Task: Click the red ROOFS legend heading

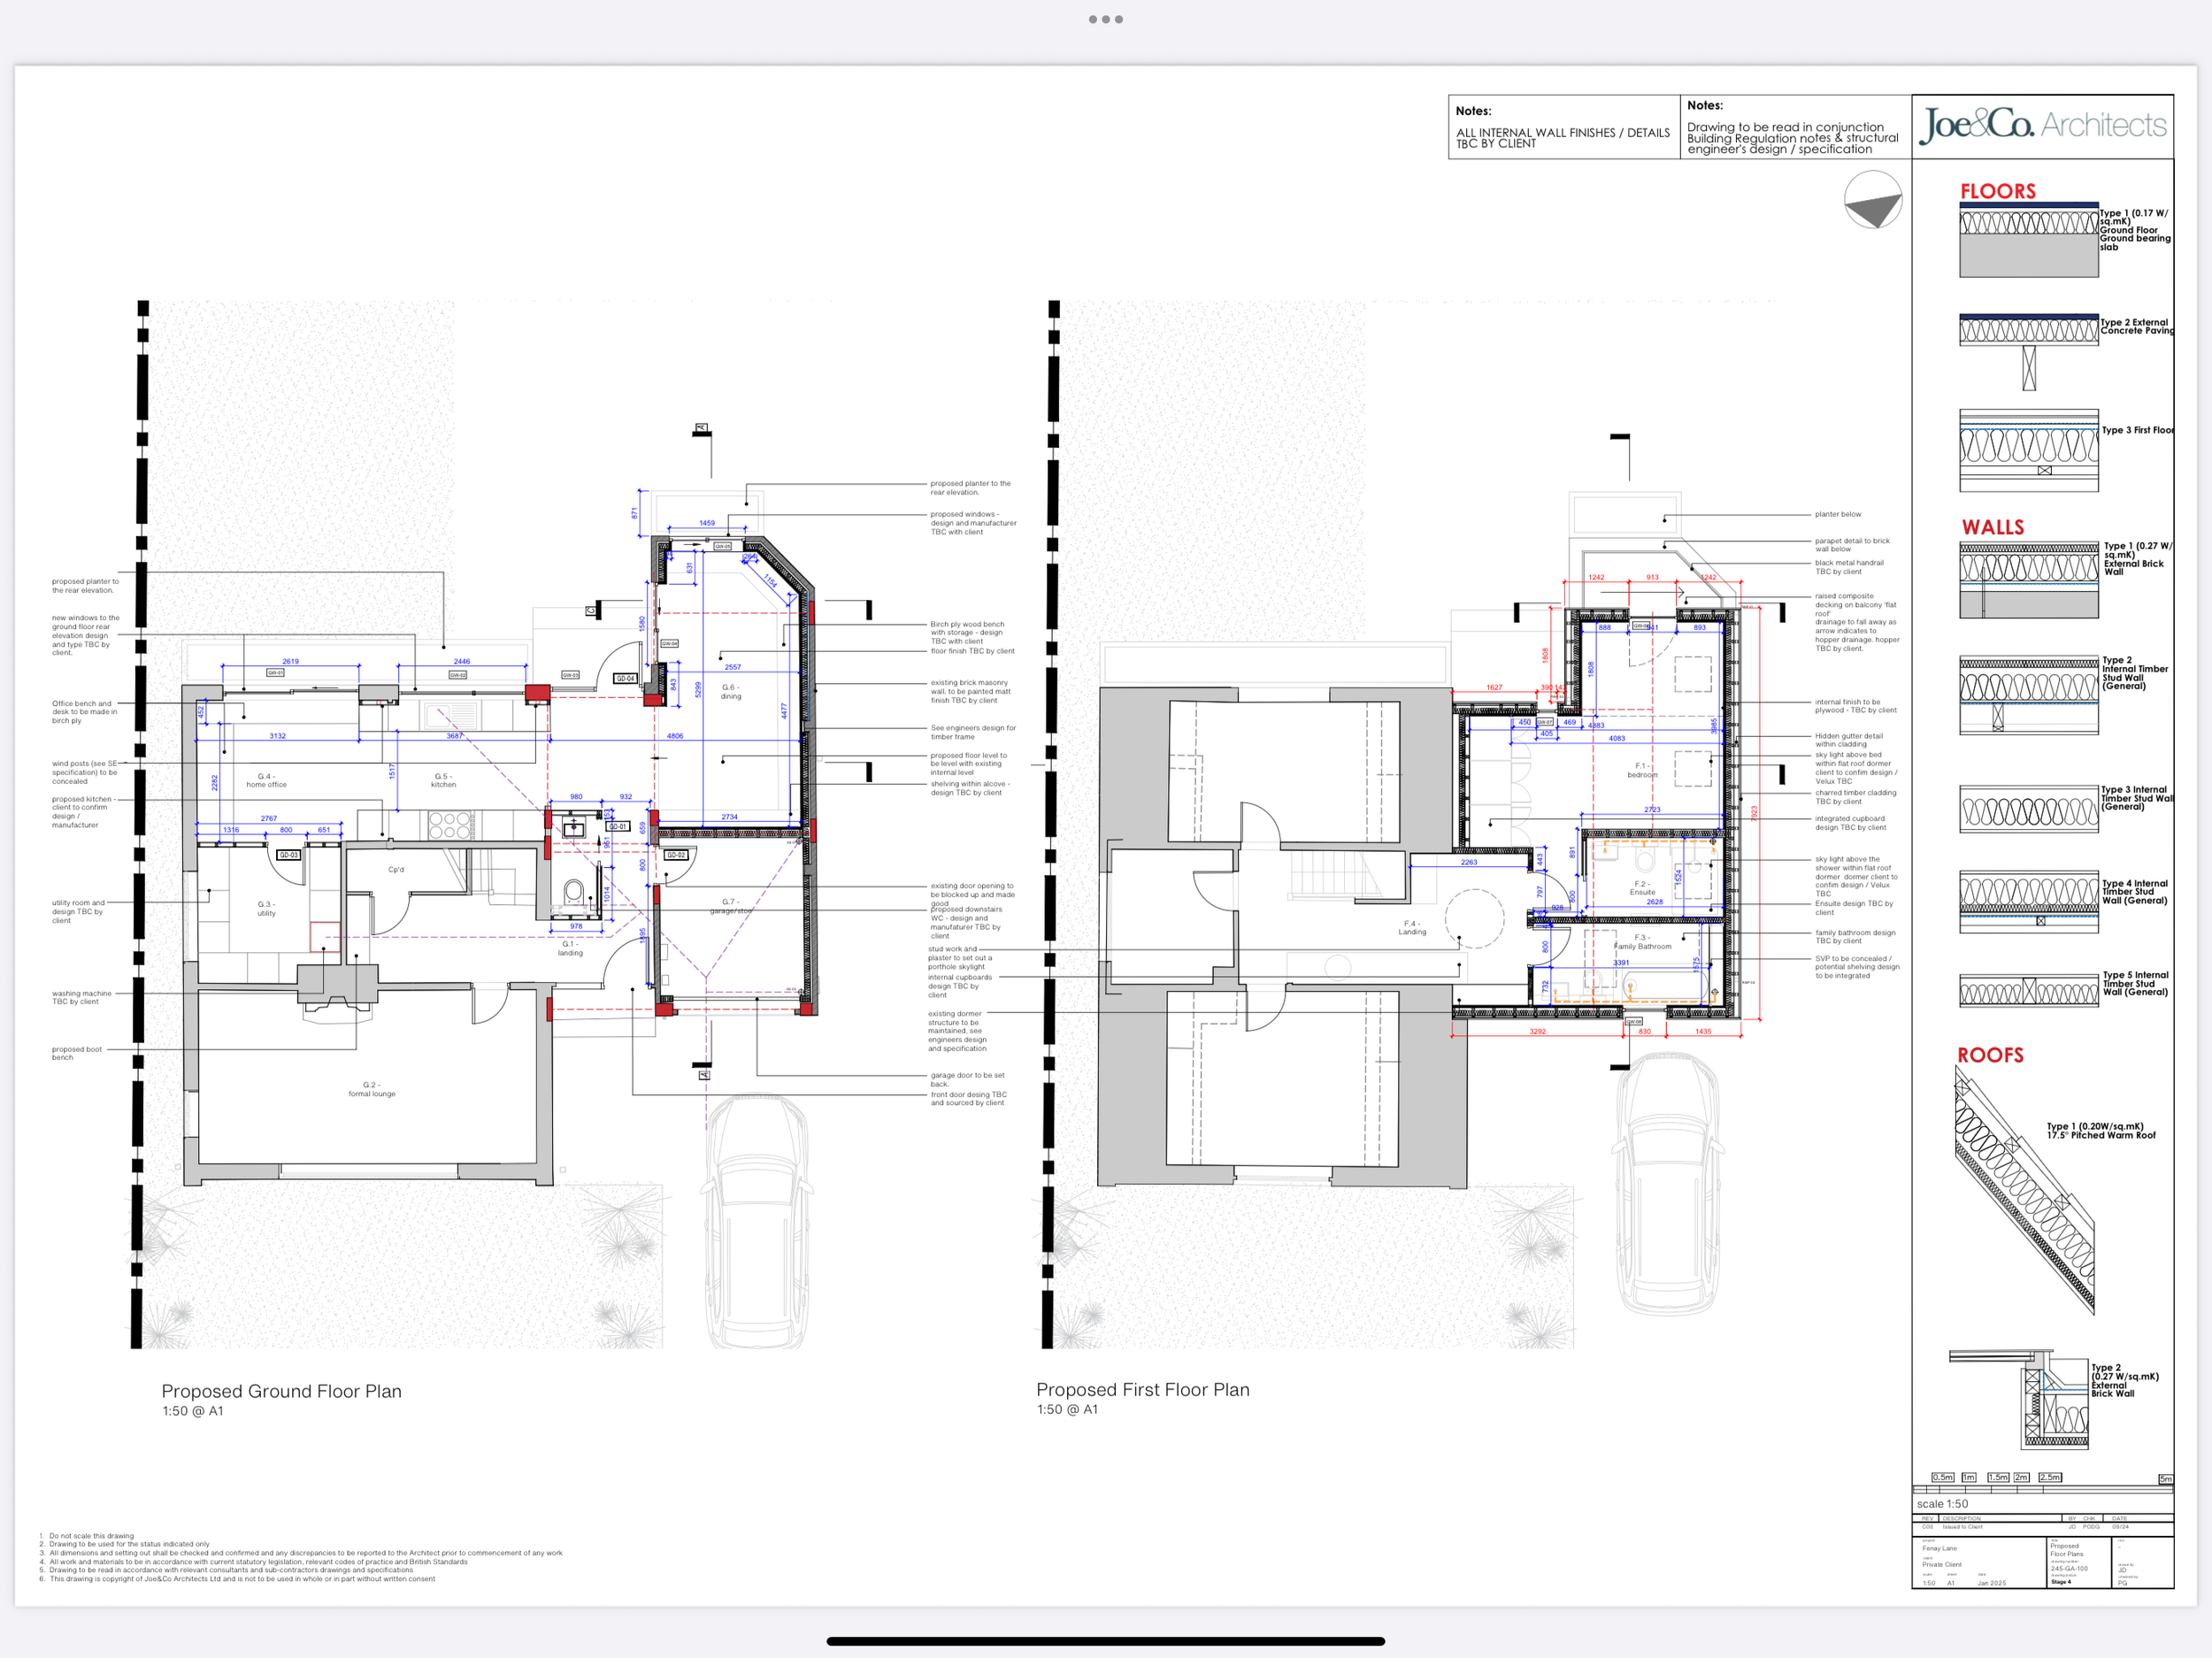Action: point(1990,1055)
